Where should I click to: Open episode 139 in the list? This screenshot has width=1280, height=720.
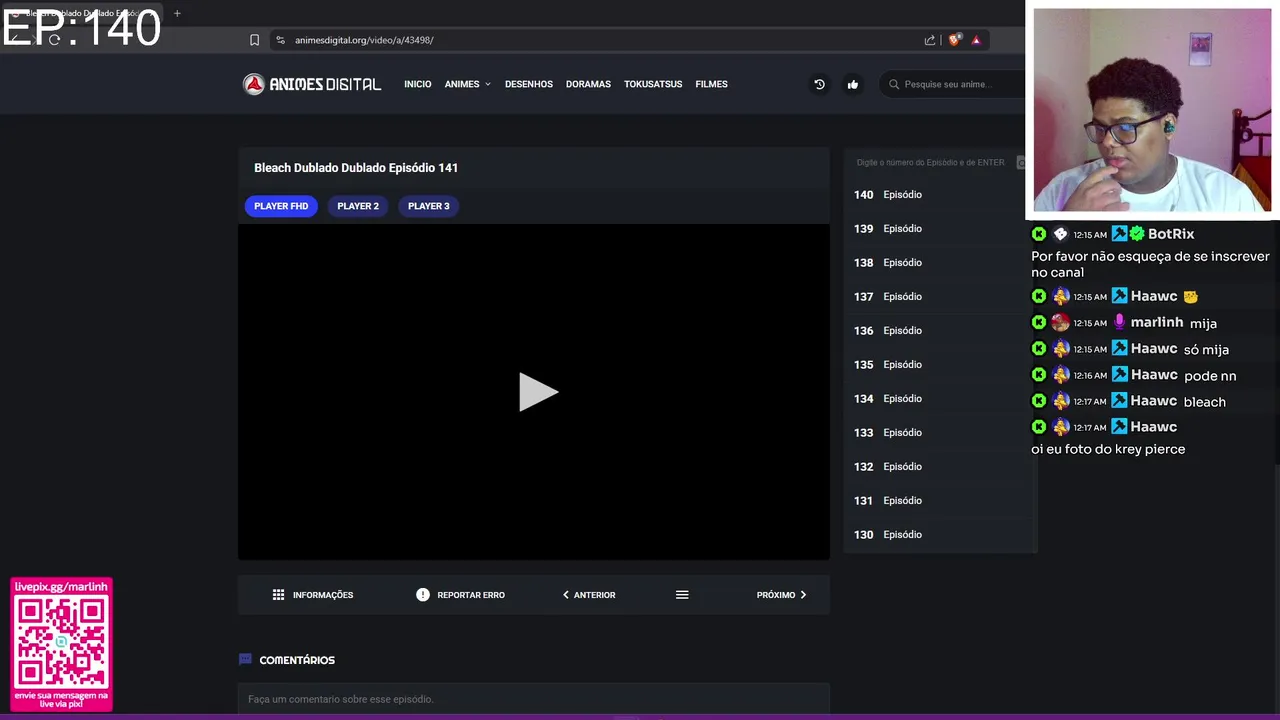pyautogui.click(x=938, y=229)
